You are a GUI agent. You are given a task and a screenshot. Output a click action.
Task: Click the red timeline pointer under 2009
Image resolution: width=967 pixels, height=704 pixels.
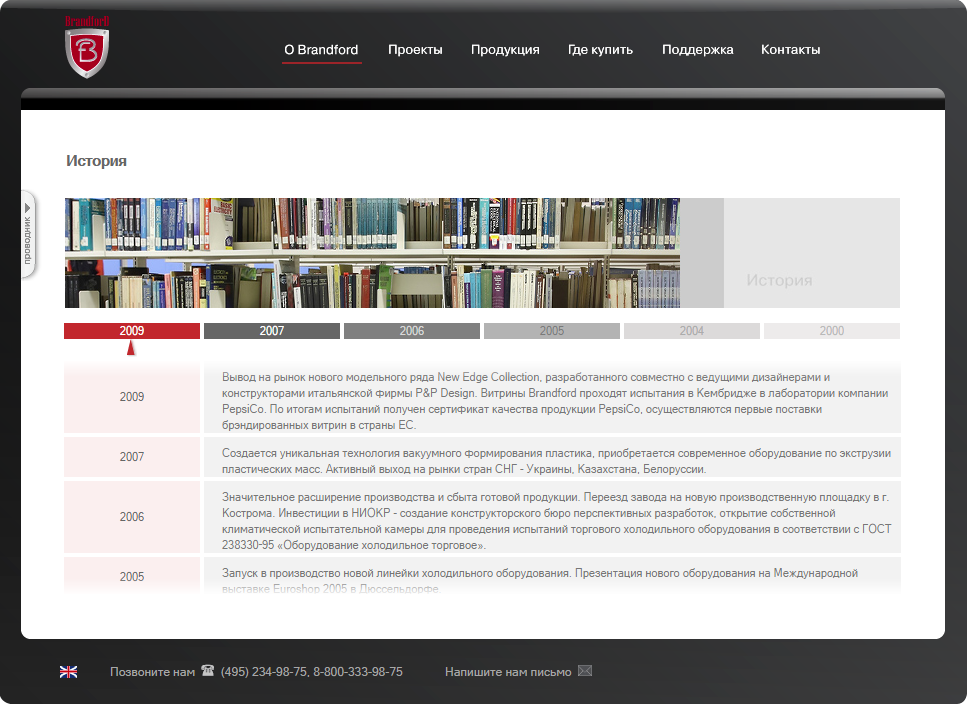point(131,348)
